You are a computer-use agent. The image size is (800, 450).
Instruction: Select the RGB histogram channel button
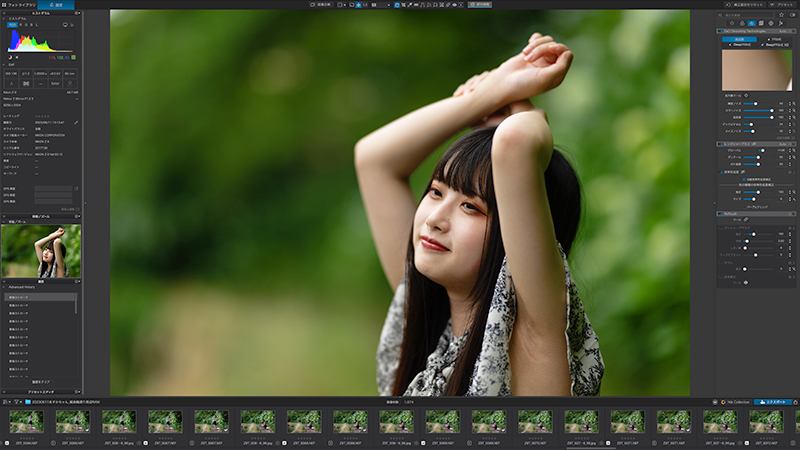pyautogui.click(x=12, y=24)
